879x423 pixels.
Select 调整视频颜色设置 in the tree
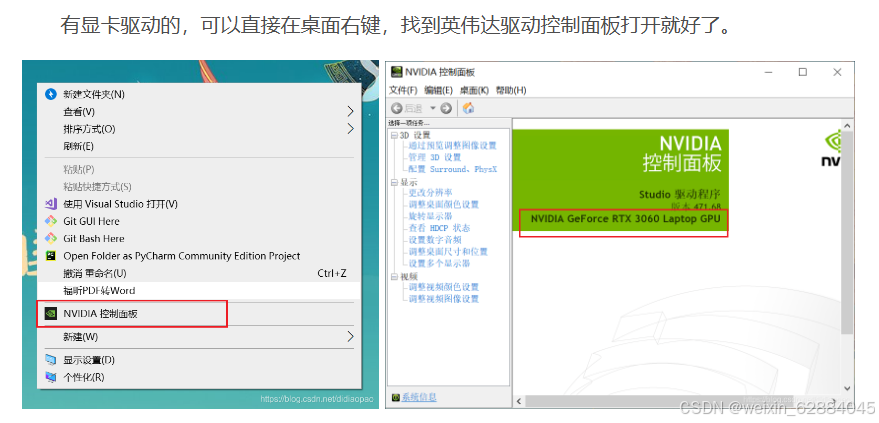443,287
